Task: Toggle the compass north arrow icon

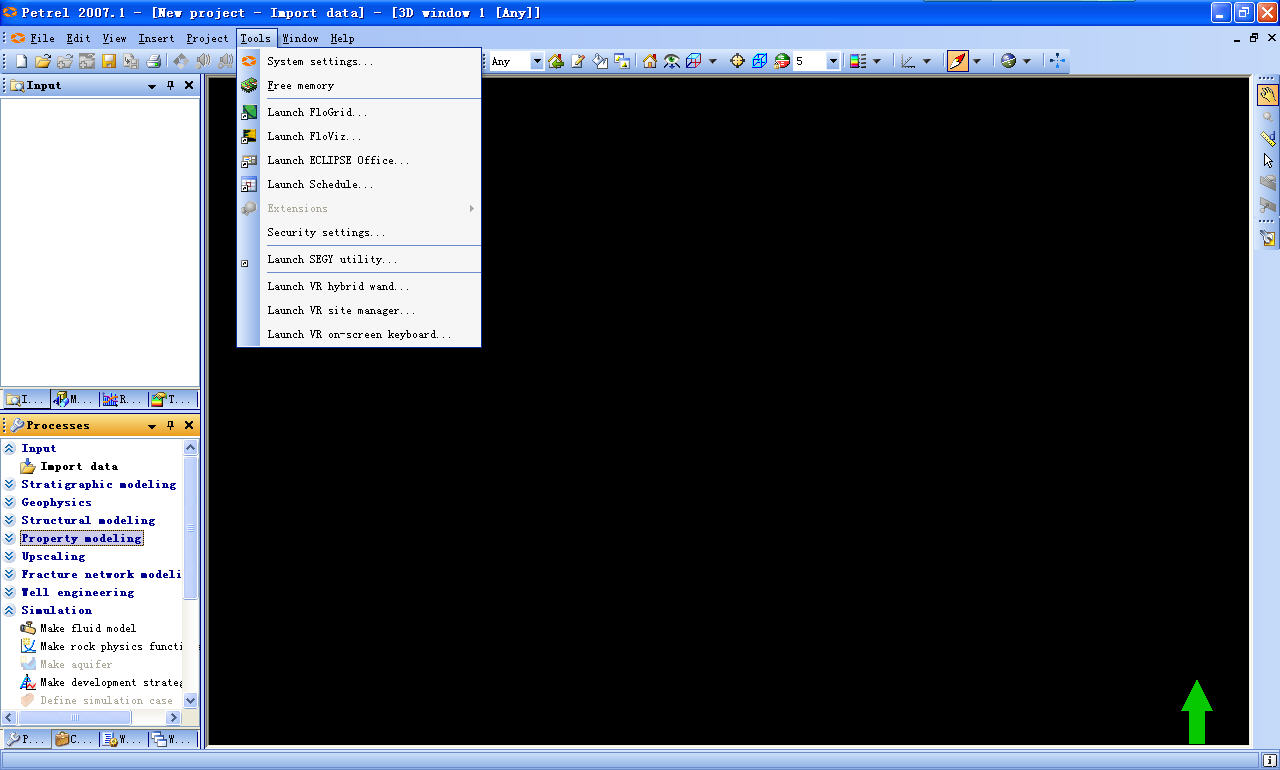Action: [957, 61]
